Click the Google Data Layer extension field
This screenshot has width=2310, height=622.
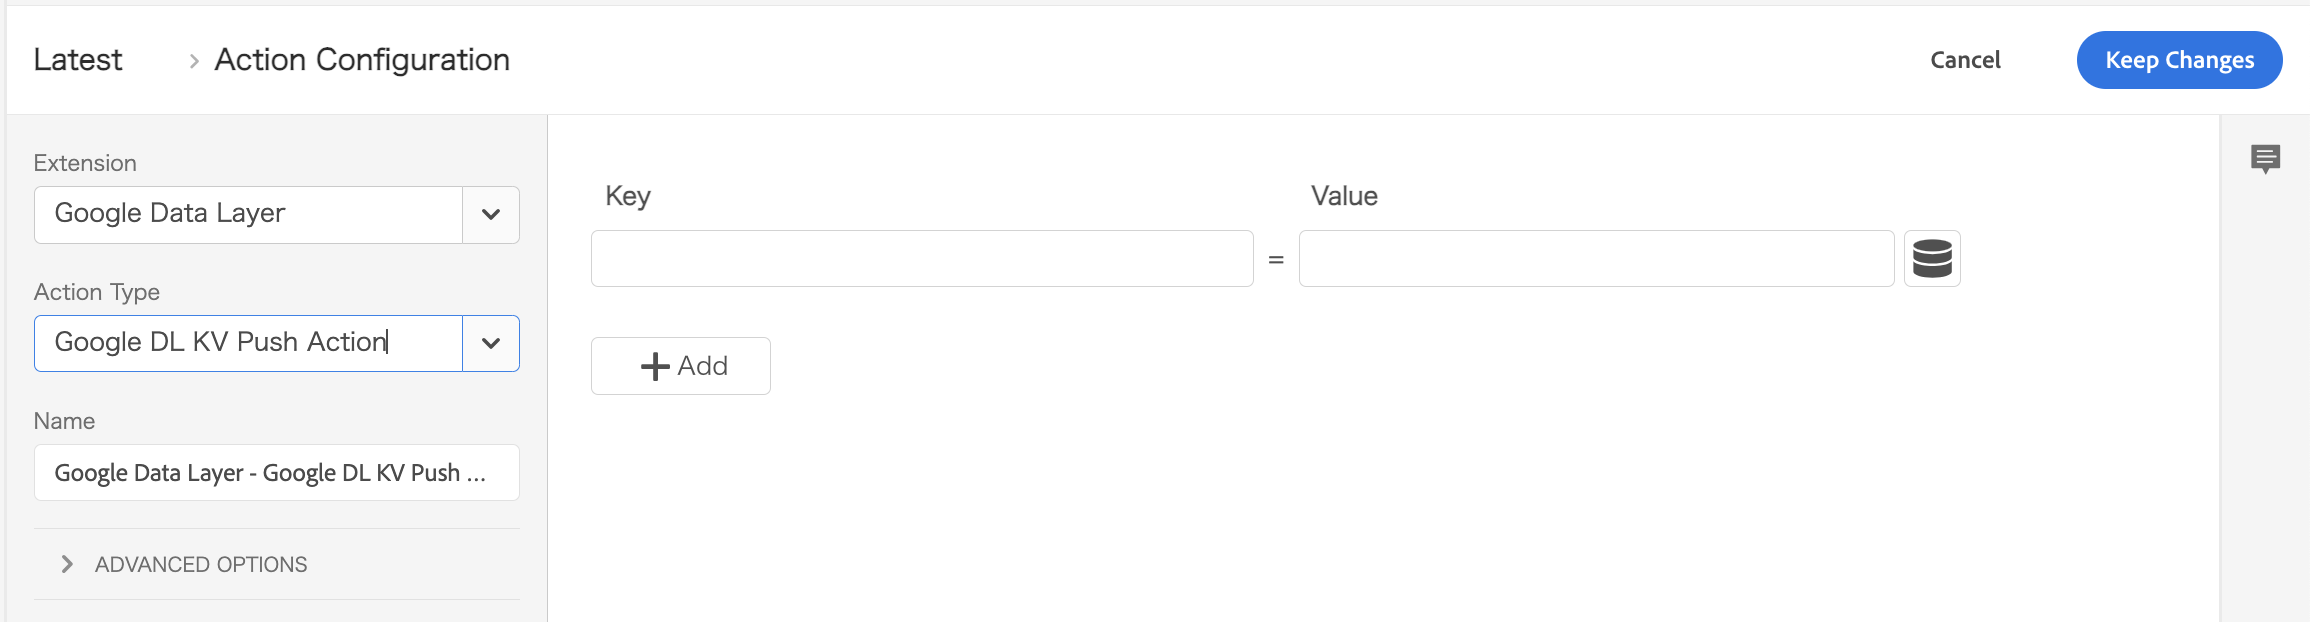click(248, 214)
